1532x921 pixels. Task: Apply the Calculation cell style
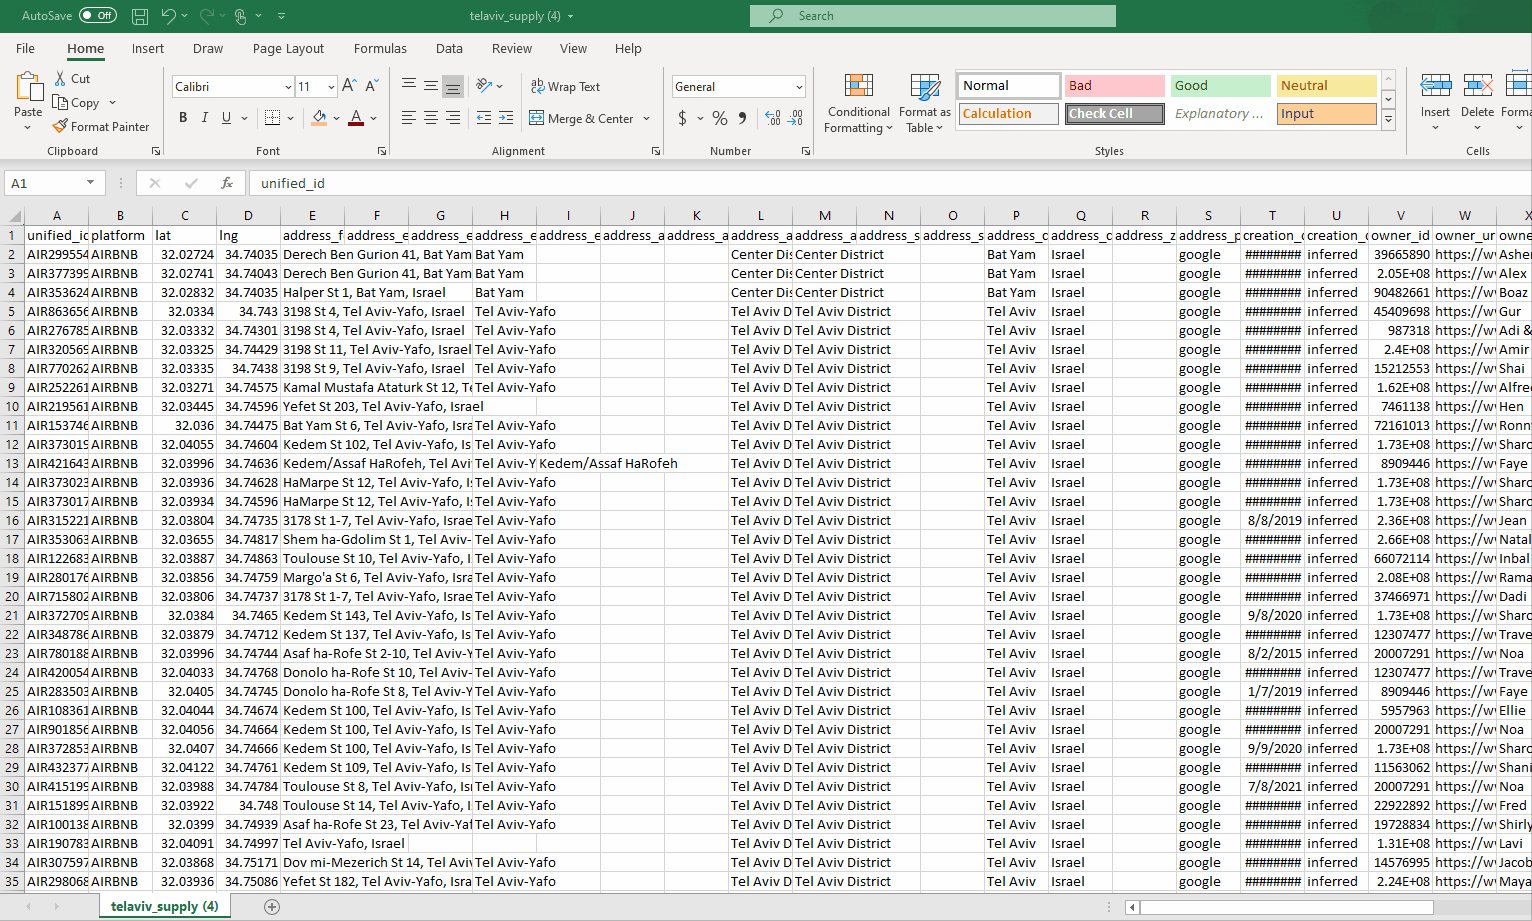(1008, 114)
